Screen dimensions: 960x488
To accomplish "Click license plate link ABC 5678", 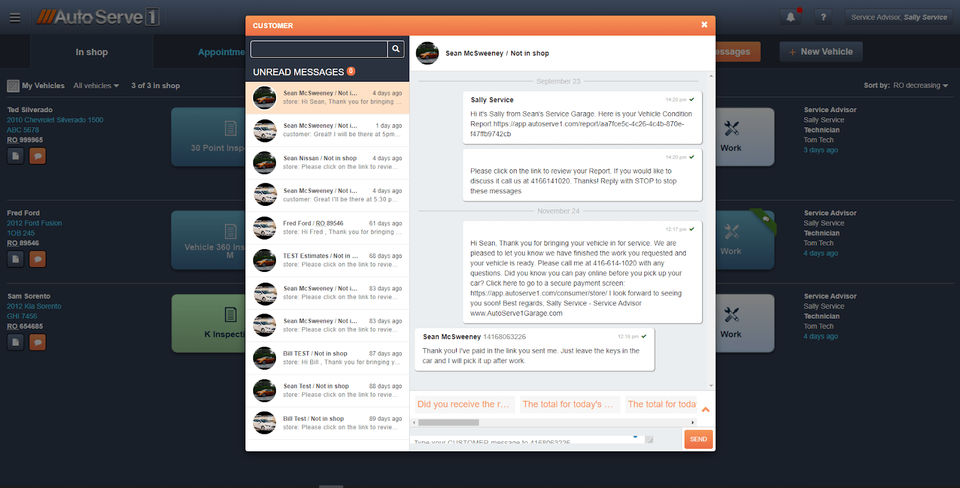I will pos(23,130).
